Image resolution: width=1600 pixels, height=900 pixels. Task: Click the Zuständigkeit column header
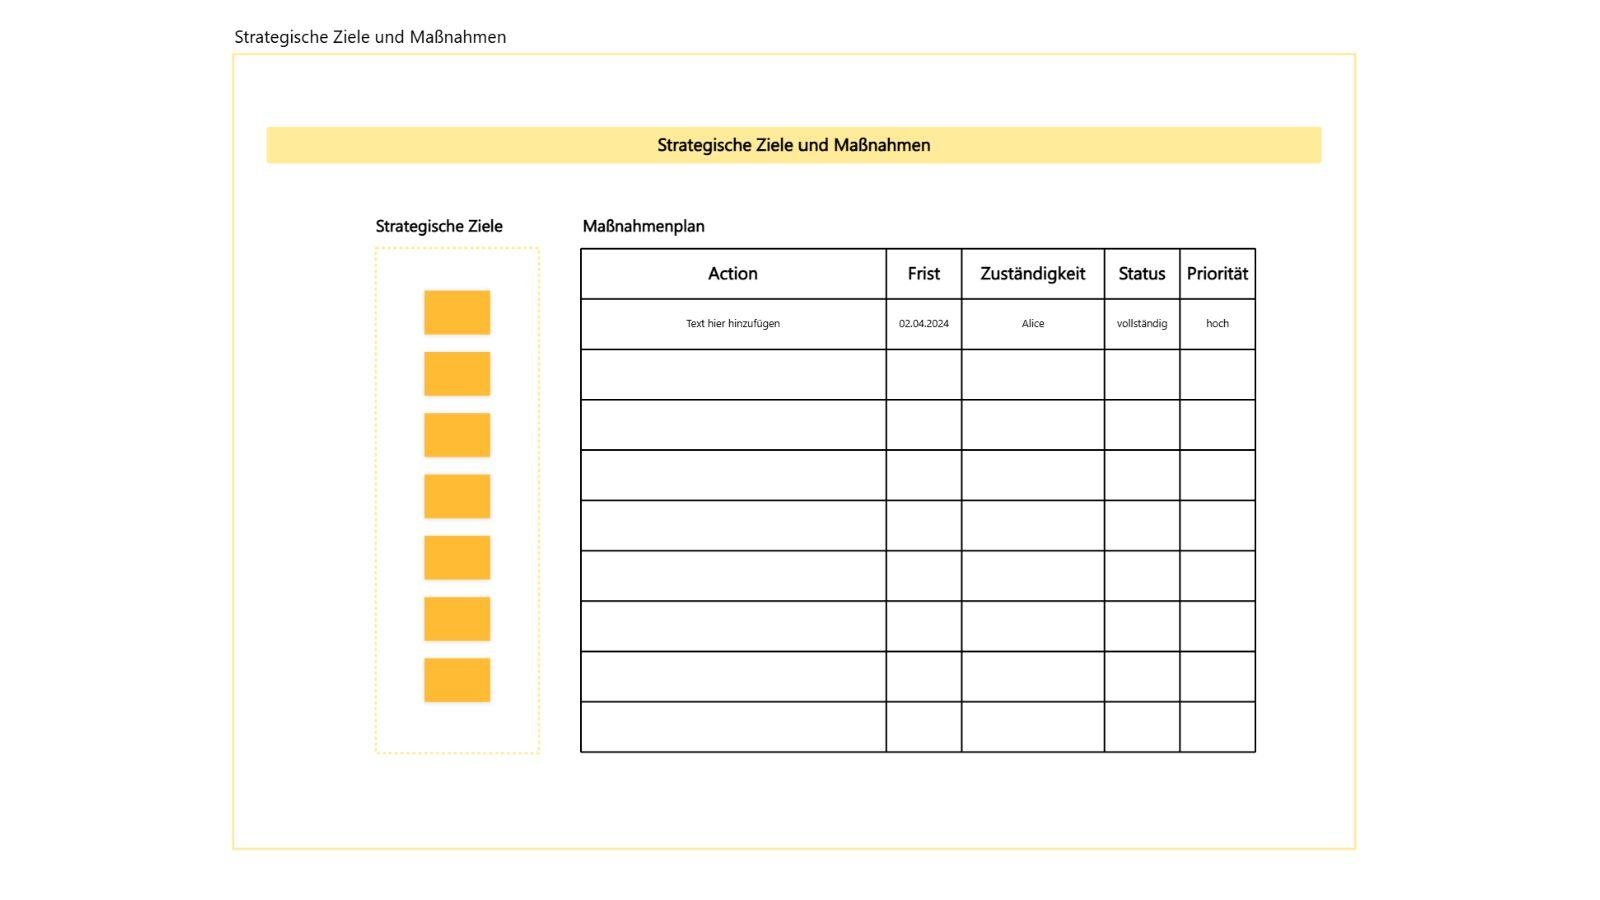pyautogui.click(x=1032, y=274)
